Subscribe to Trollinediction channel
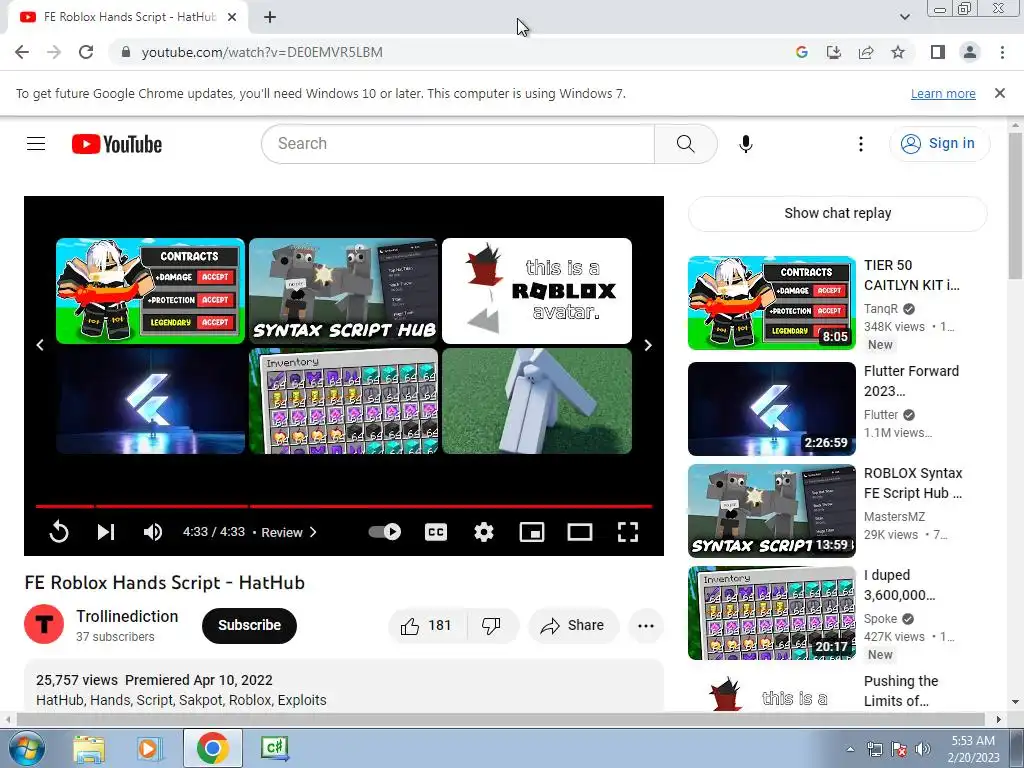1024x768 pixels. (249, 625)
